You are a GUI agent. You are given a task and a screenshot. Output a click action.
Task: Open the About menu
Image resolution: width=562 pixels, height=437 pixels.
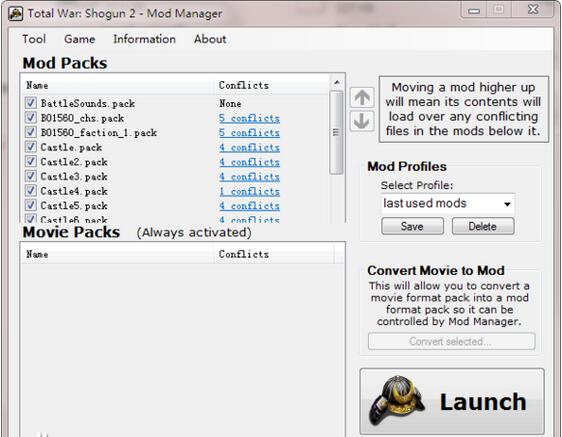tap(210, 39)
